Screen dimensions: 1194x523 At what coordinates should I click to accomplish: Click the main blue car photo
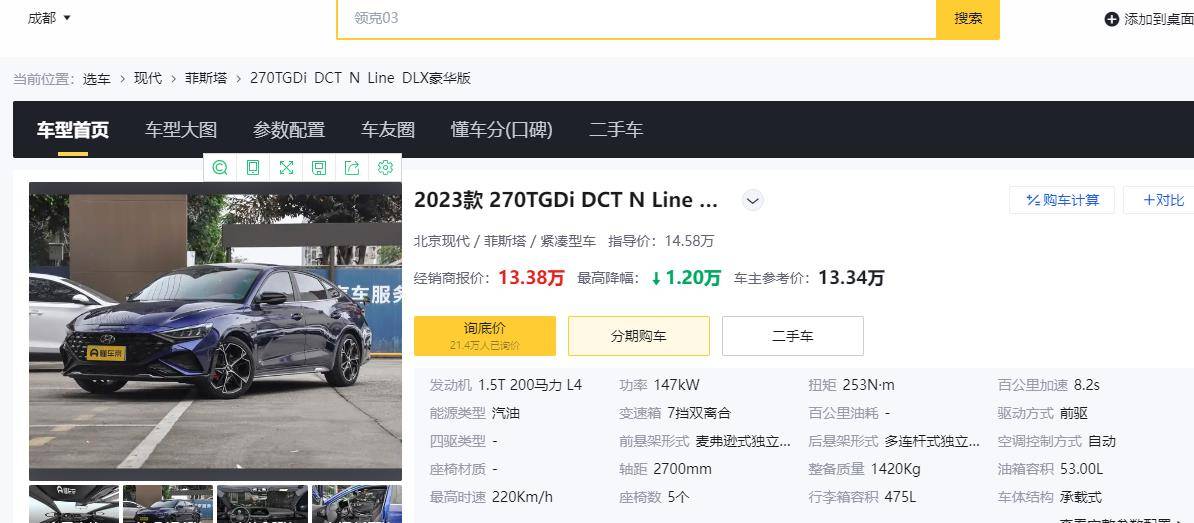coord(215,331)
